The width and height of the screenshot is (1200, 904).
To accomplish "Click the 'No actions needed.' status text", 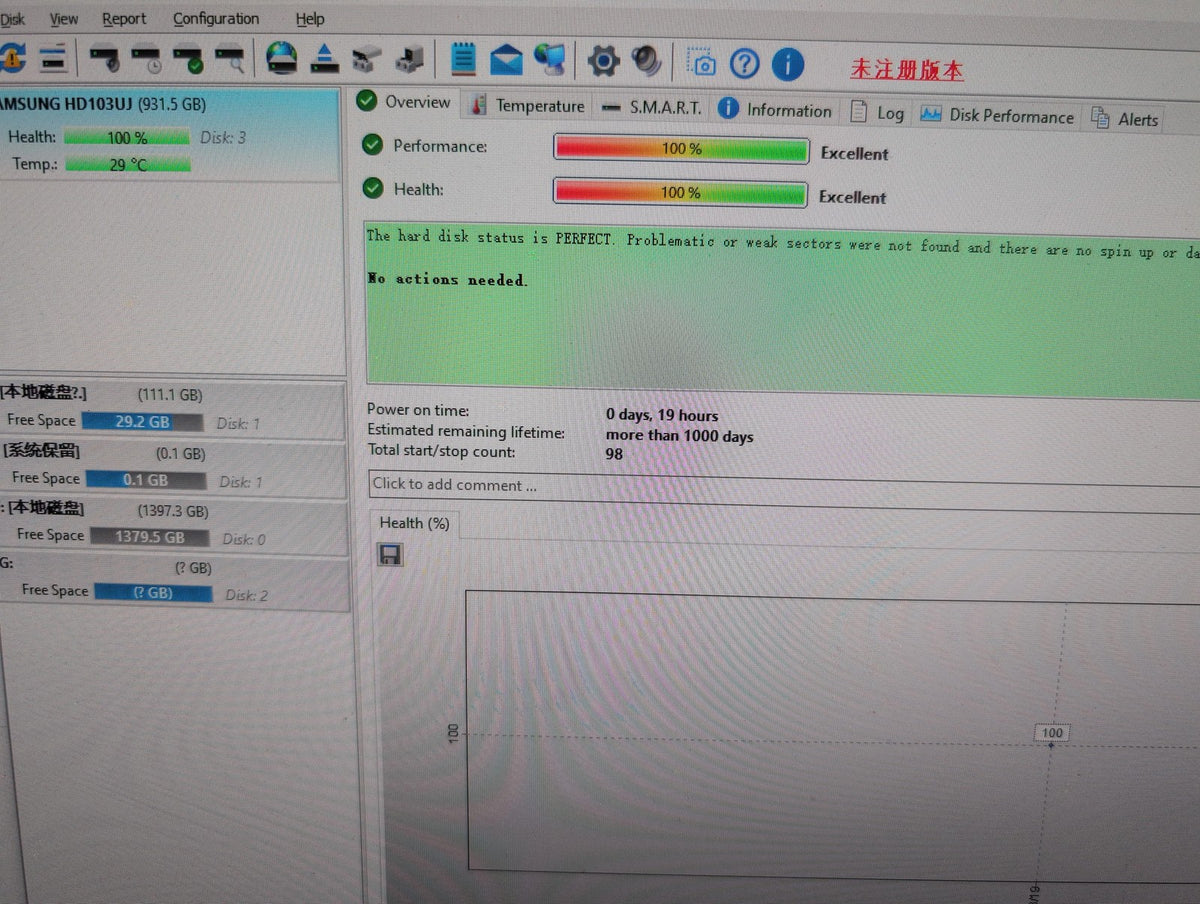I will pyautogui.click(x=447, y=279).
